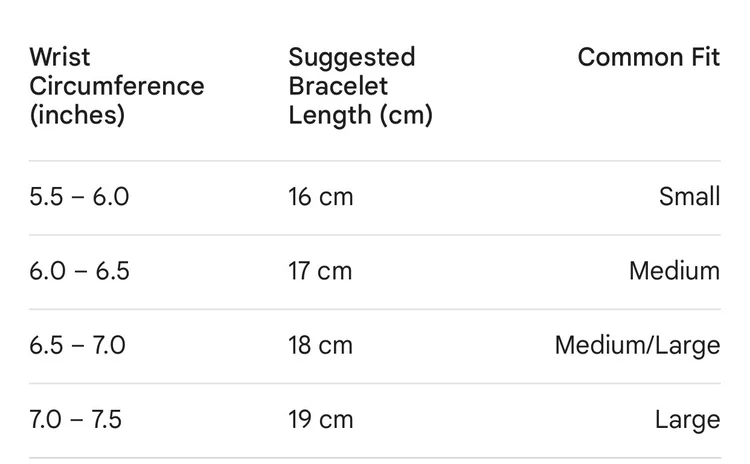Viewport: 750px width, 464px height.
Task: Click the Large fit label
Action: pos(687,419)
